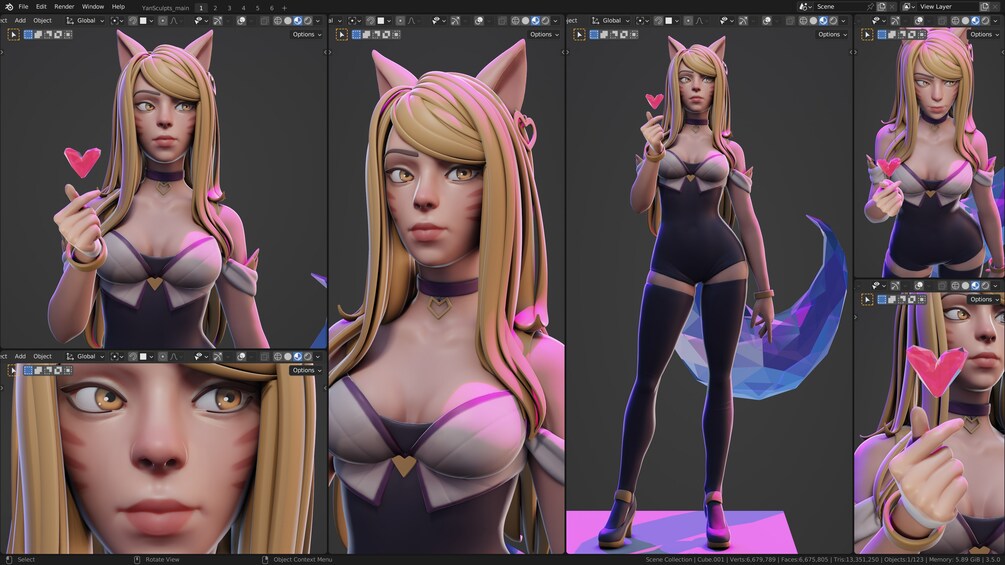Click the Select Box tool in the top-left bust viewport

(13, 35)
